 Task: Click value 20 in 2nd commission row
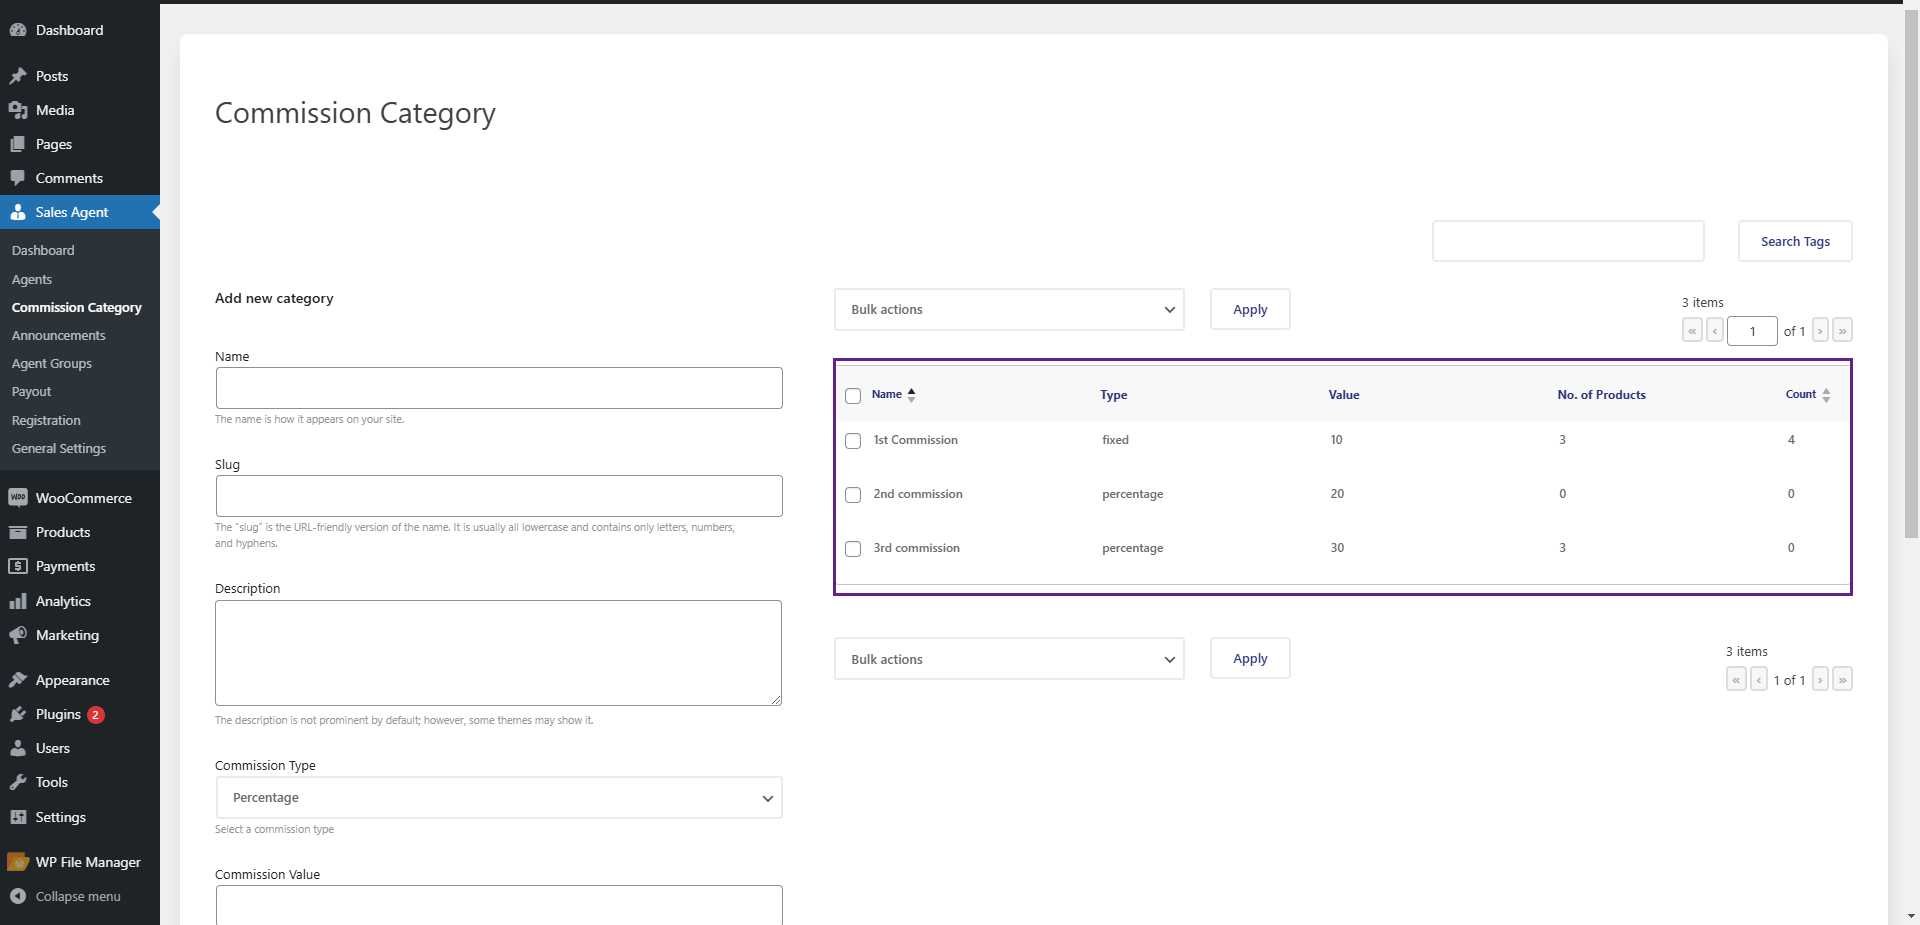[x=1337, y=494]
